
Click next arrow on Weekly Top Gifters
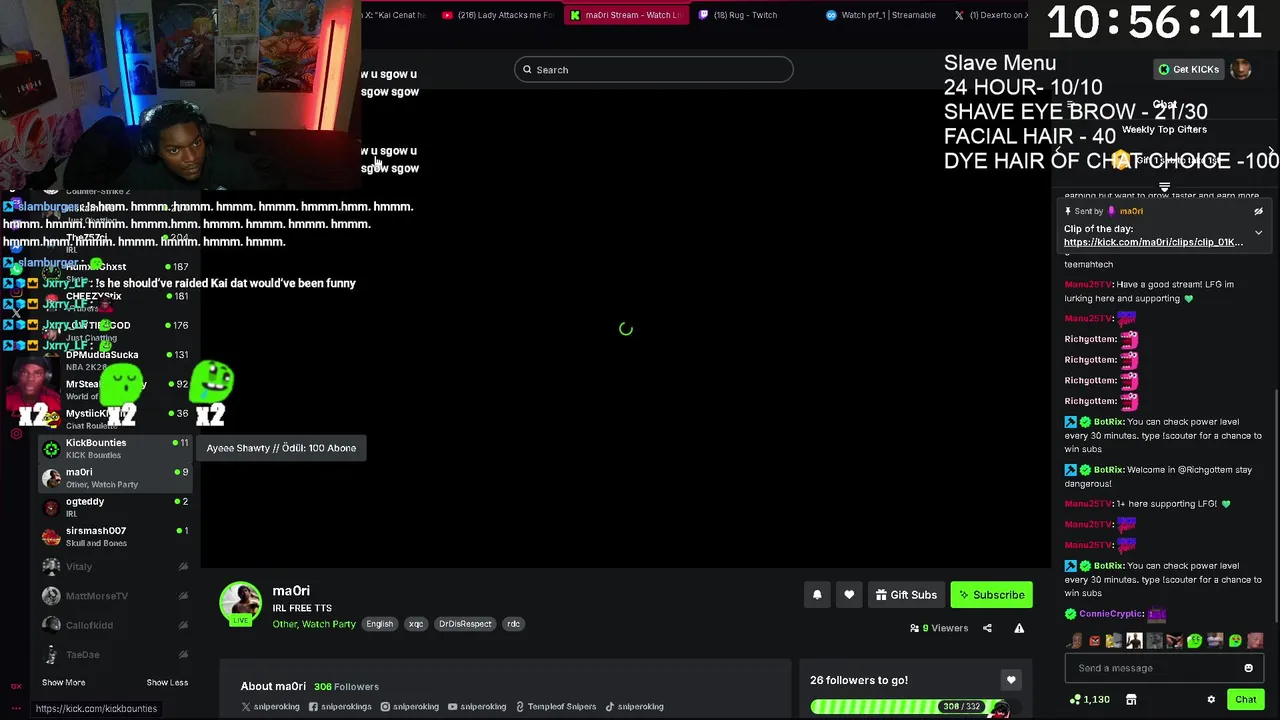(x=1271, y=153)
